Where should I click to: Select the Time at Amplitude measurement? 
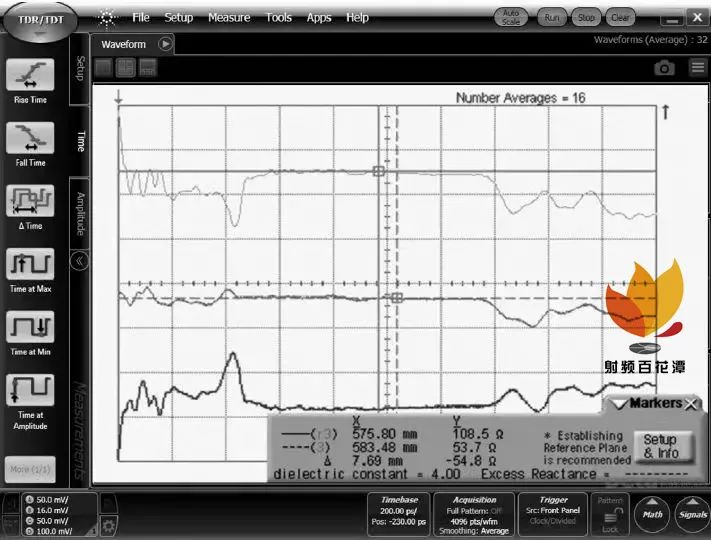point(30,390)
